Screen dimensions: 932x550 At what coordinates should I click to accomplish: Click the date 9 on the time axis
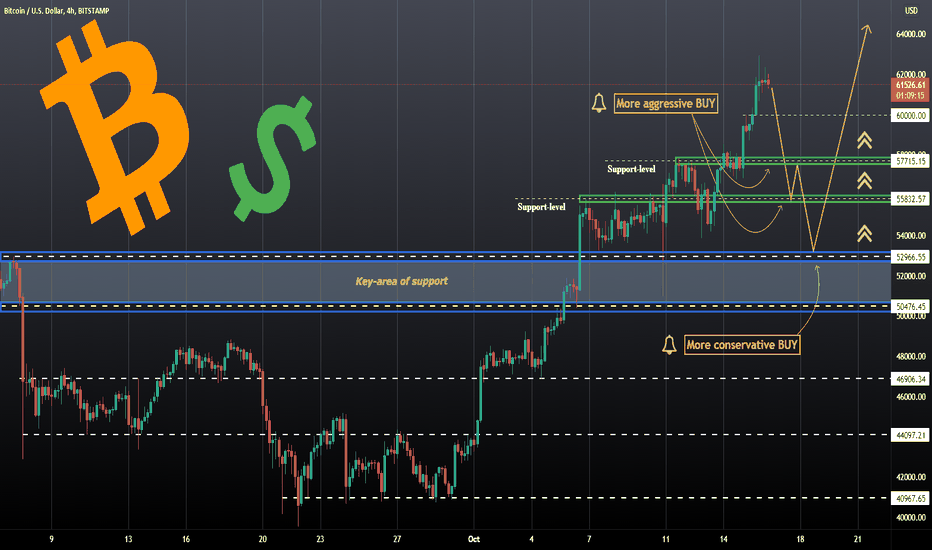click(x=52, y=539)
